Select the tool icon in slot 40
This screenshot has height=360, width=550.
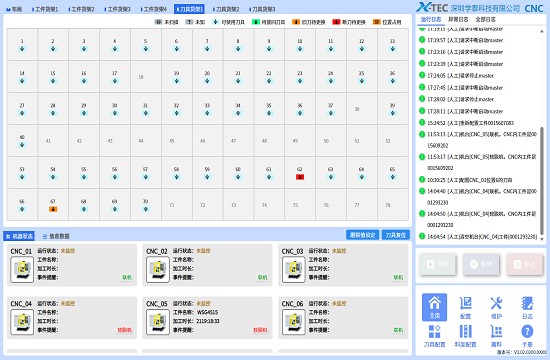22,145
